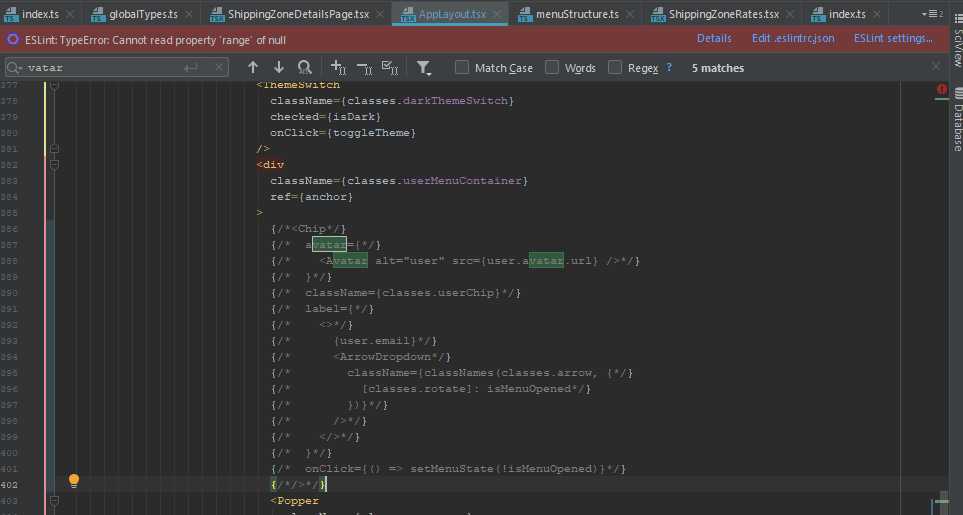Click Edit .eslintrc.json link

[793, 38]
